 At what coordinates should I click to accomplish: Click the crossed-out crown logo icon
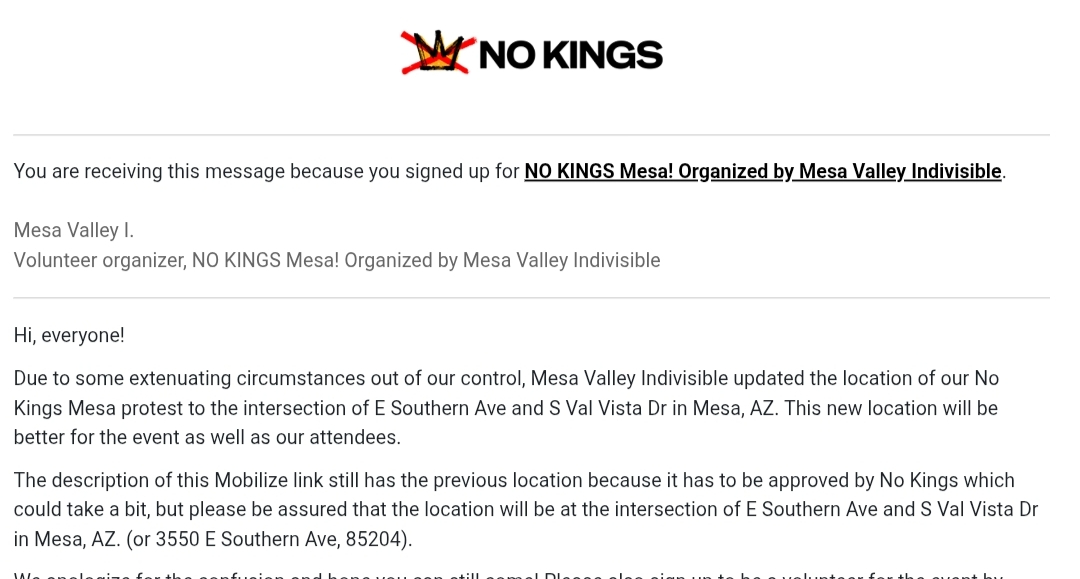(x=436, y=53)
